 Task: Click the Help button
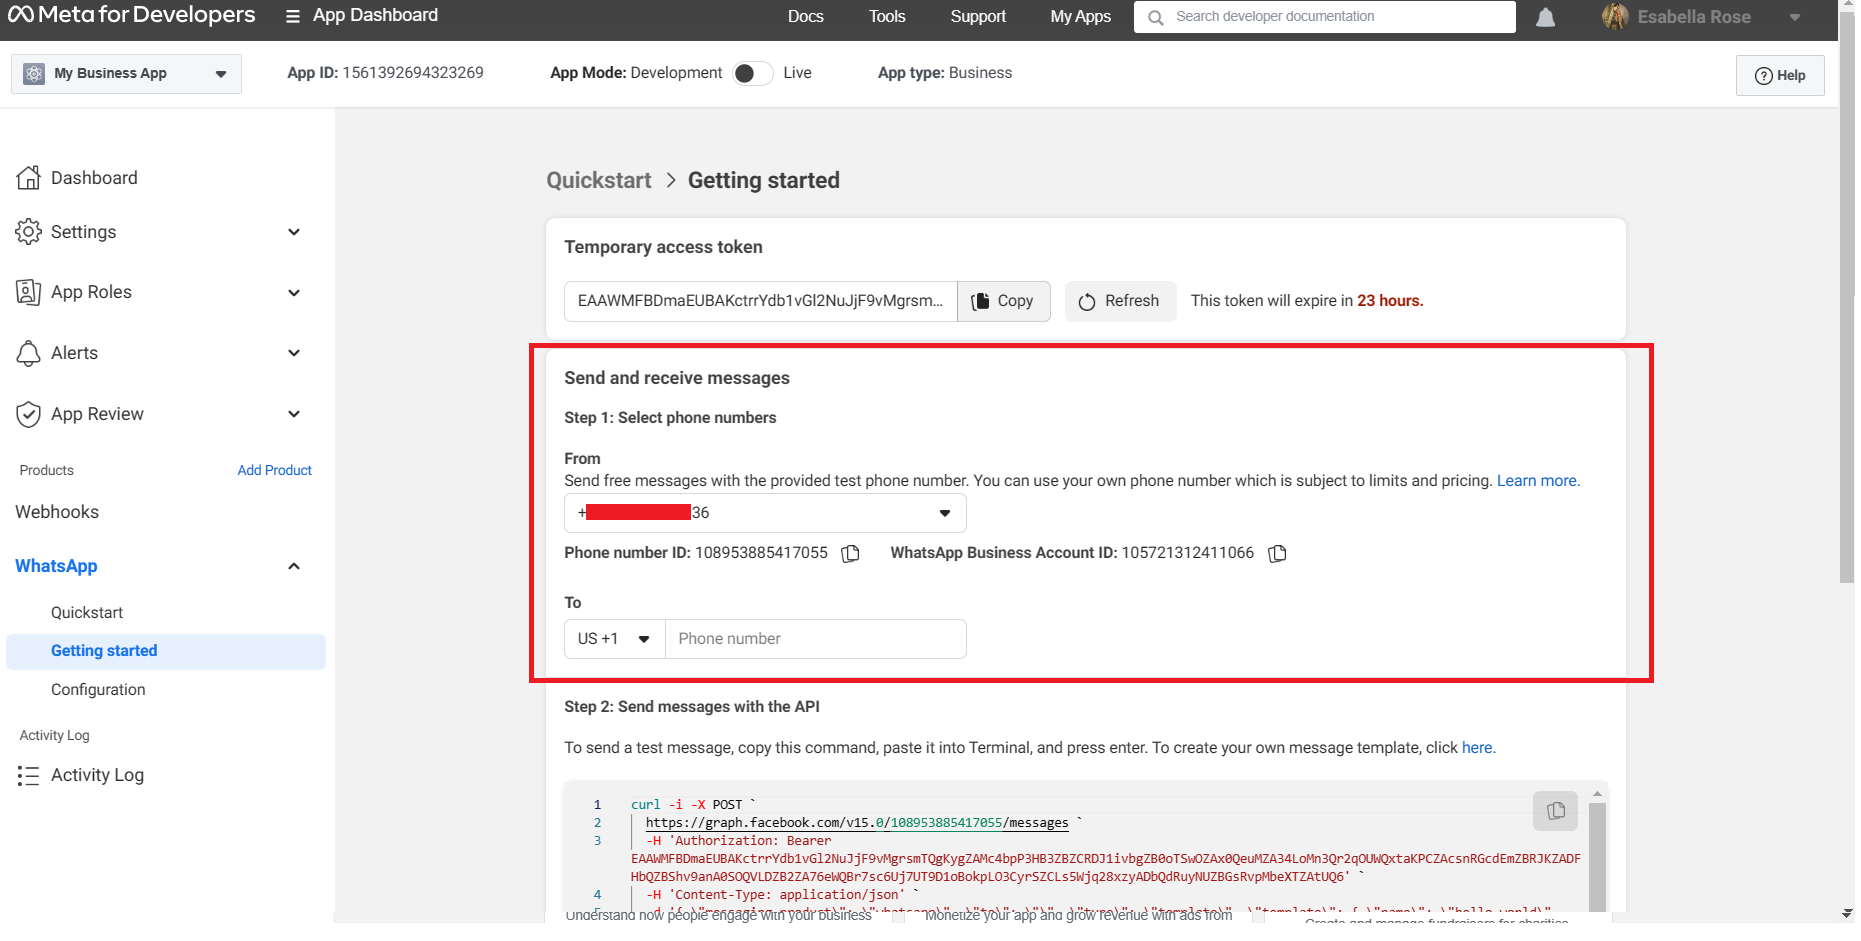[1780, 75]
